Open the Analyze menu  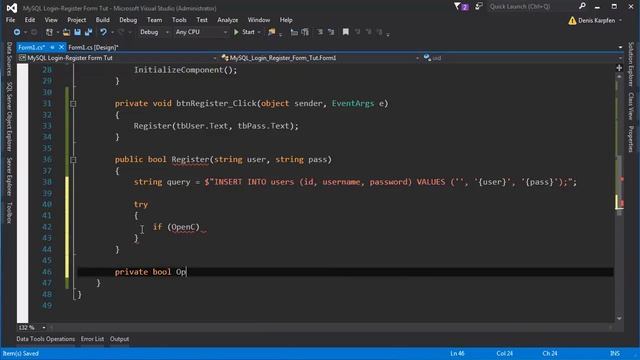228,20
